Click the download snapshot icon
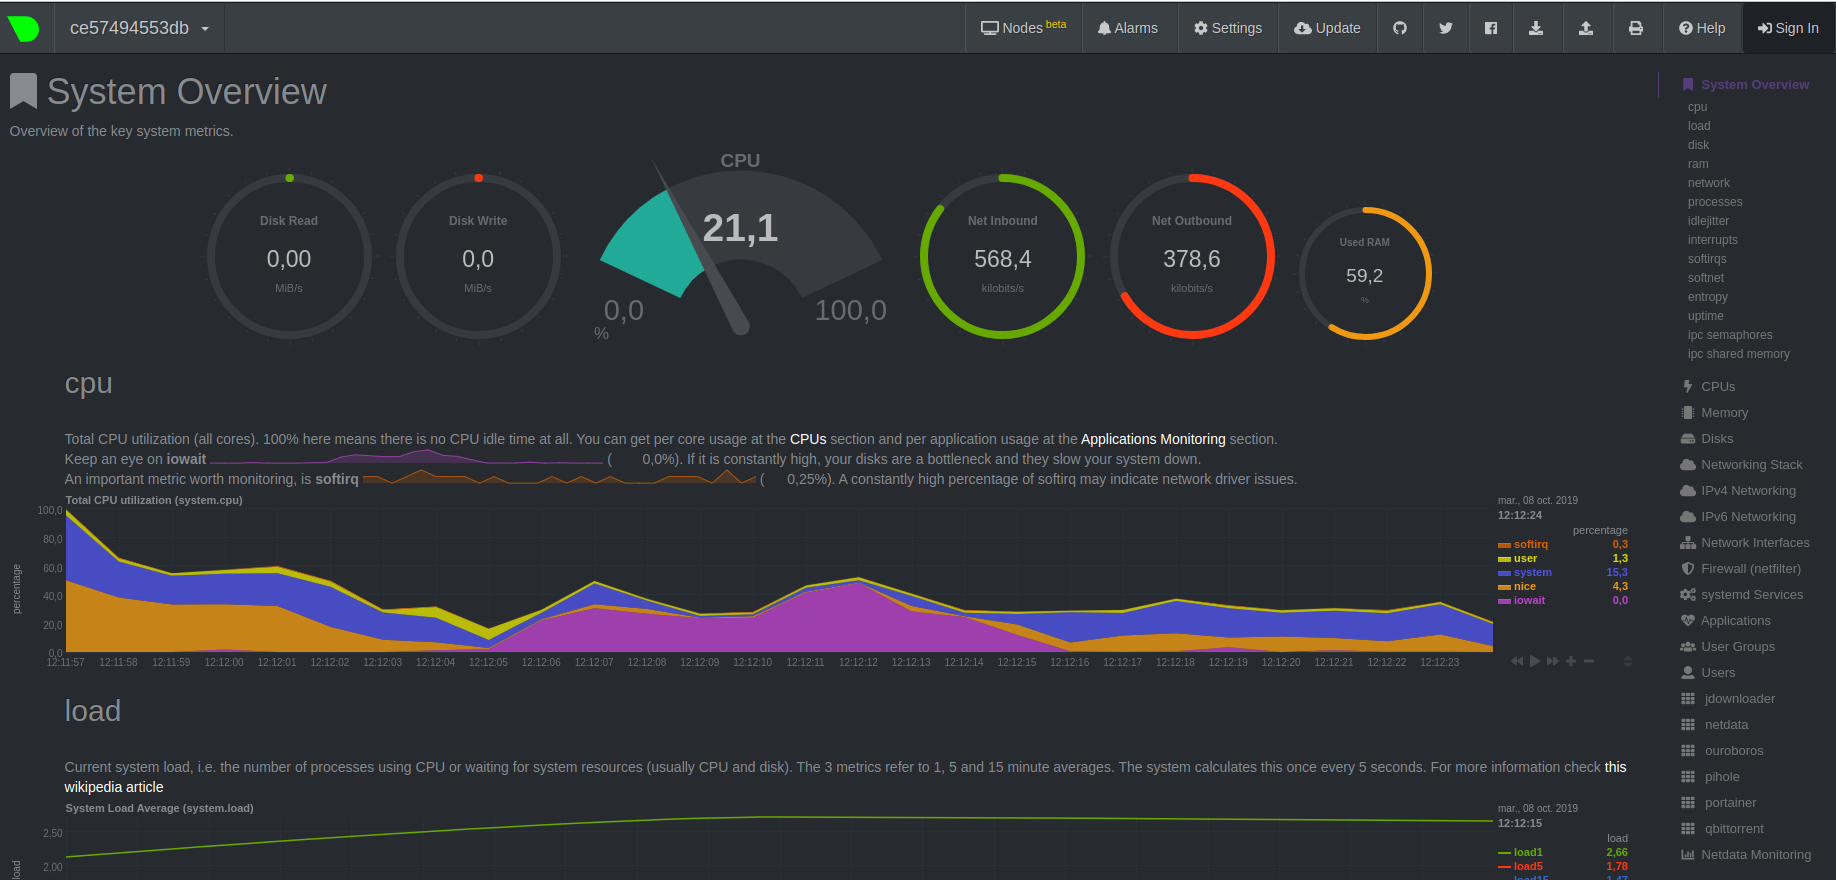 point(1536,28)
